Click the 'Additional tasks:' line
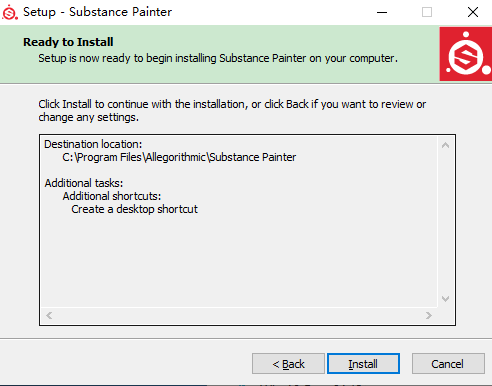Image resolution: width=492 pixels, height=386 pixels. (84, 183)
